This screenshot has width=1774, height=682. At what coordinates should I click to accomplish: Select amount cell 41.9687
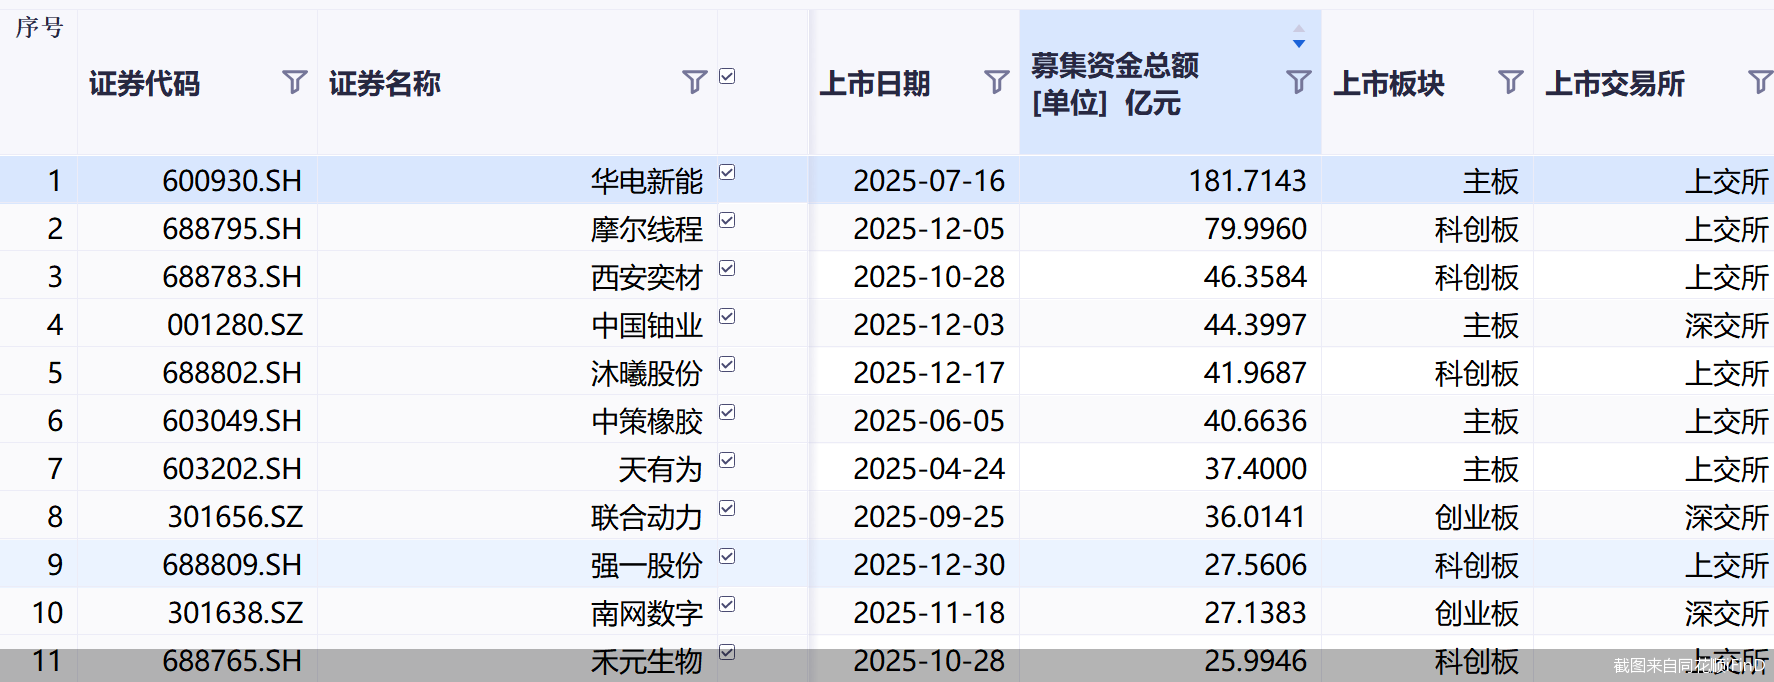pyautogui.click(x=1255, y=373)
